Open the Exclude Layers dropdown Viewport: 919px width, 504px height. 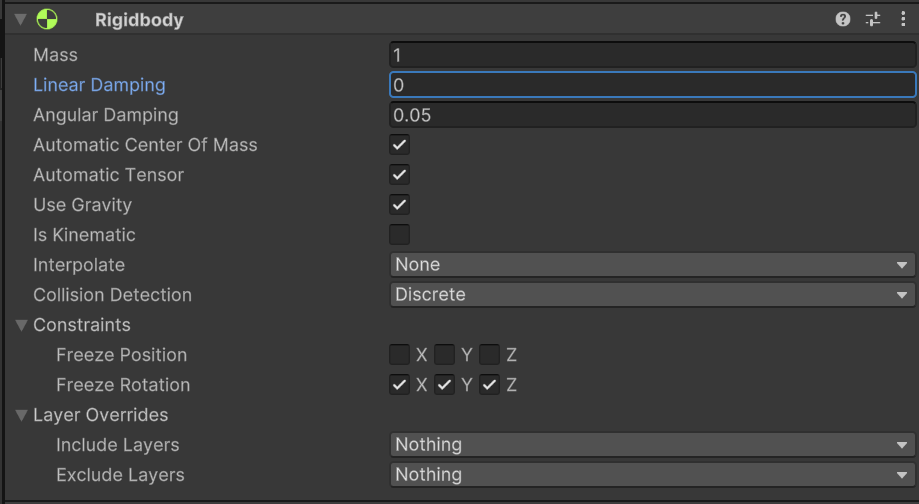(651, 475)
